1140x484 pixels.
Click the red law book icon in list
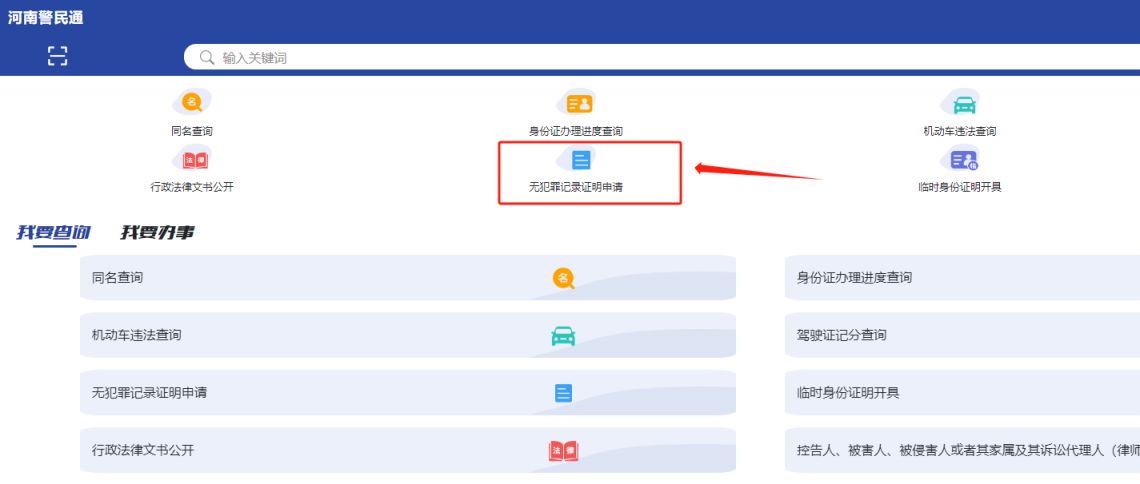[564, 451]
